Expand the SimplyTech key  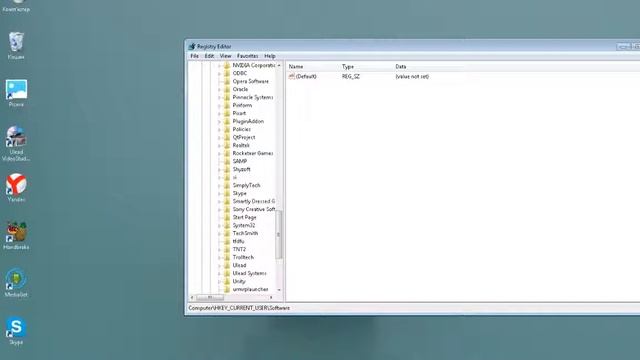(219, 185)
